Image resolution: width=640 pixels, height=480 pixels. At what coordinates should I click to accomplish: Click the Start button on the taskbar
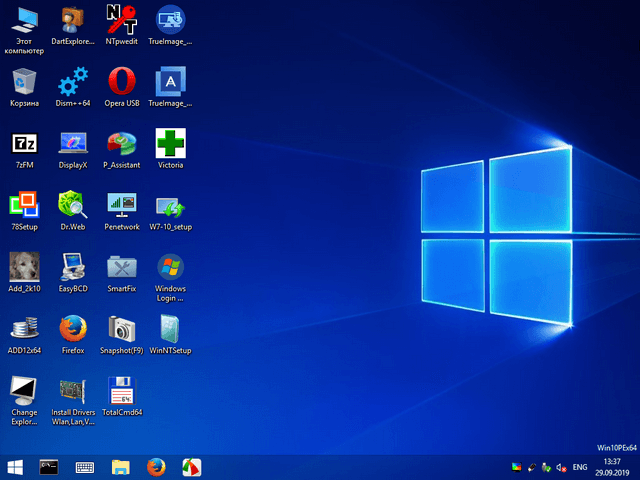(x=16, y=466)
